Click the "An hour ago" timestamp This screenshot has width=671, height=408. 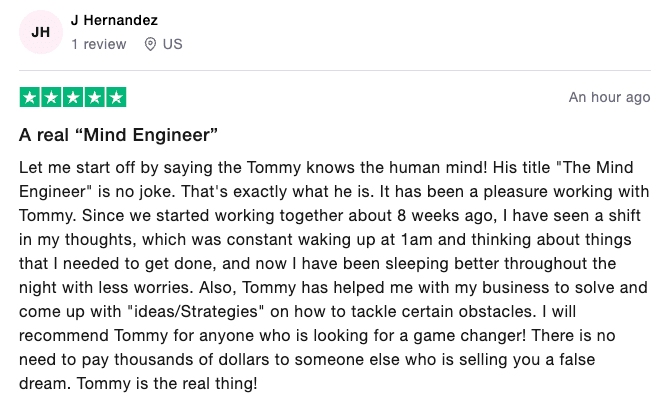[x=609, y=97]
